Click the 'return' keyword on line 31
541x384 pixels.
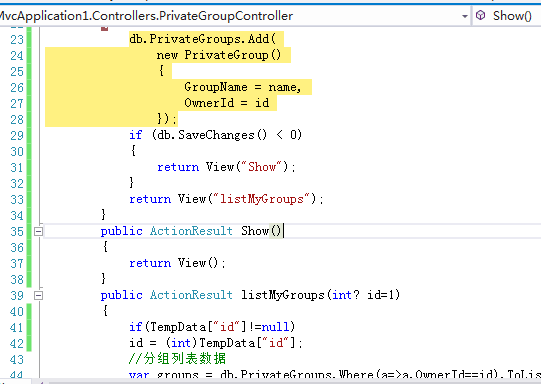178,167
